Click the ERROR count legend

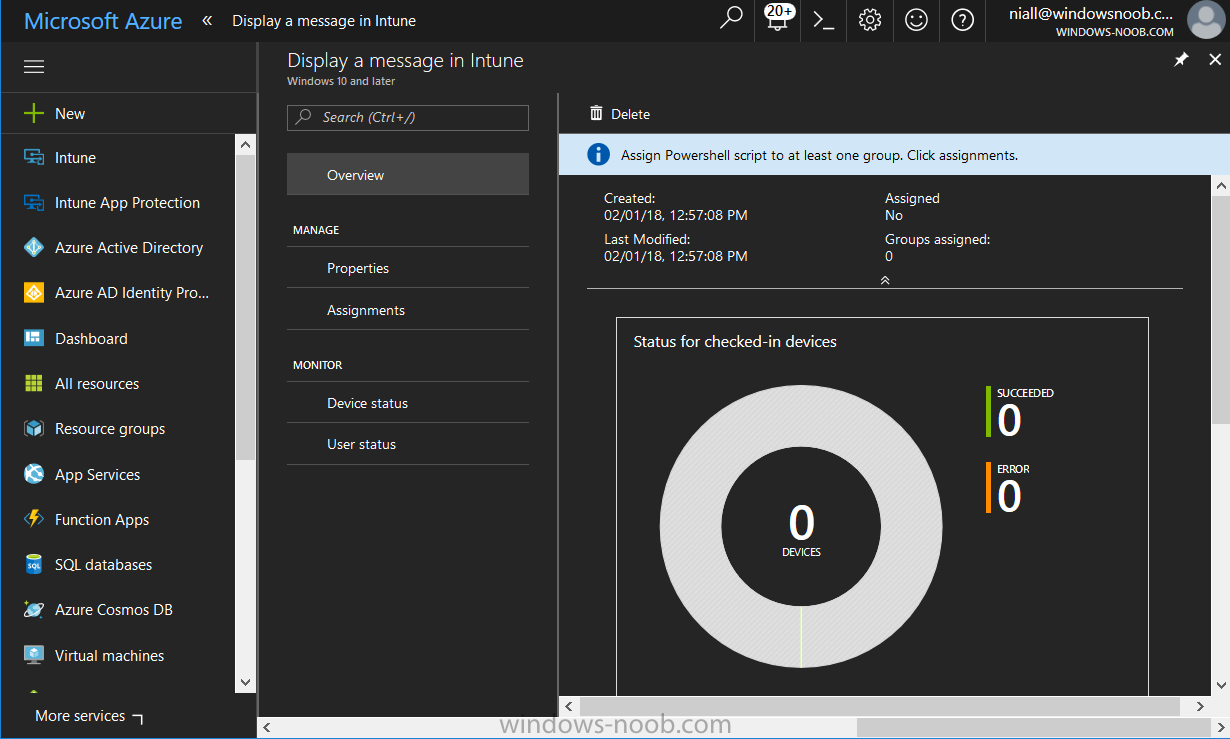point(1009,488)
